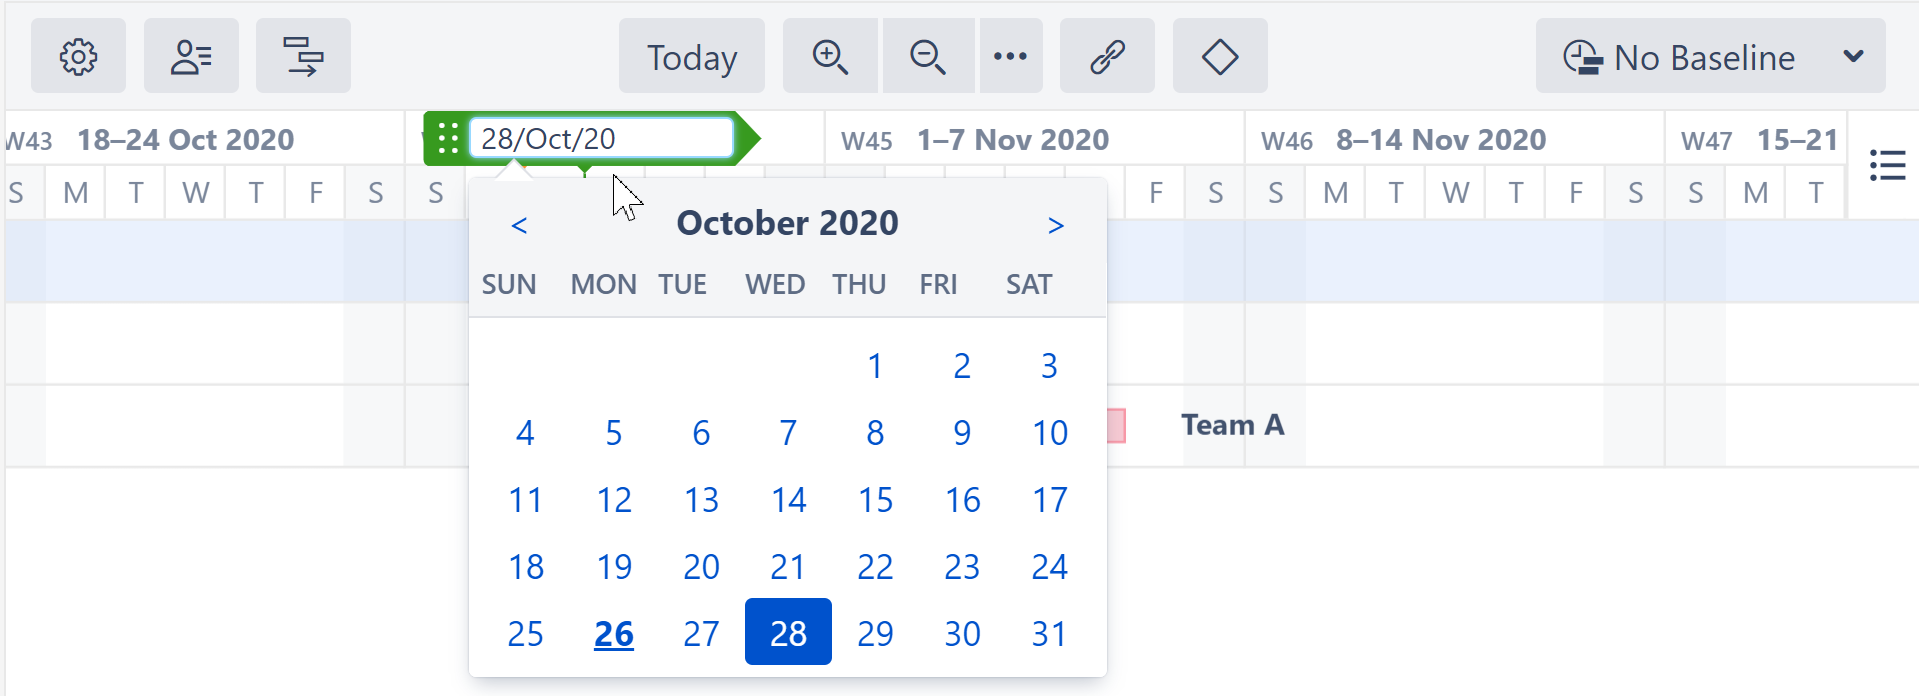Select October 26 in the date picker
This screenshot has width=1919, height=696.
(x=613, y=632)
